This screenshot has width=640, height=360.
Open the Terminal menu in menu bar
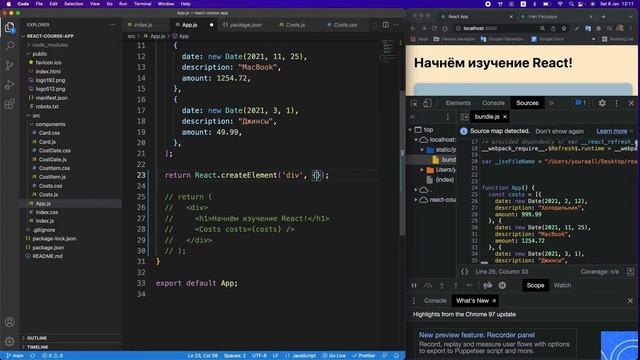pyautogui.click(x=142, y=4)
